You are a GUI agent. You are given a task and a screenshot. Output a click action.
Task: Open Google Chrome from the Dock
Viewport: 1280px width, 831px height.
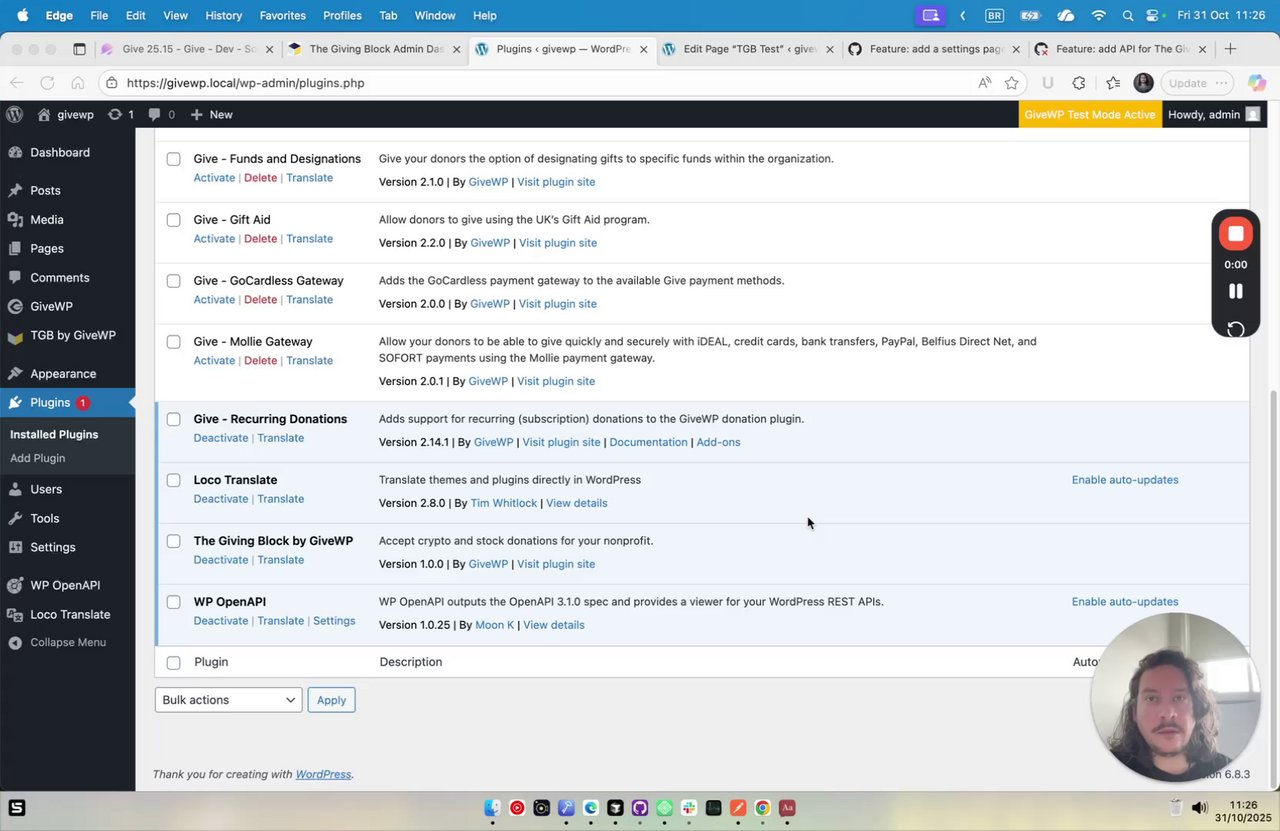coord(762,808)
